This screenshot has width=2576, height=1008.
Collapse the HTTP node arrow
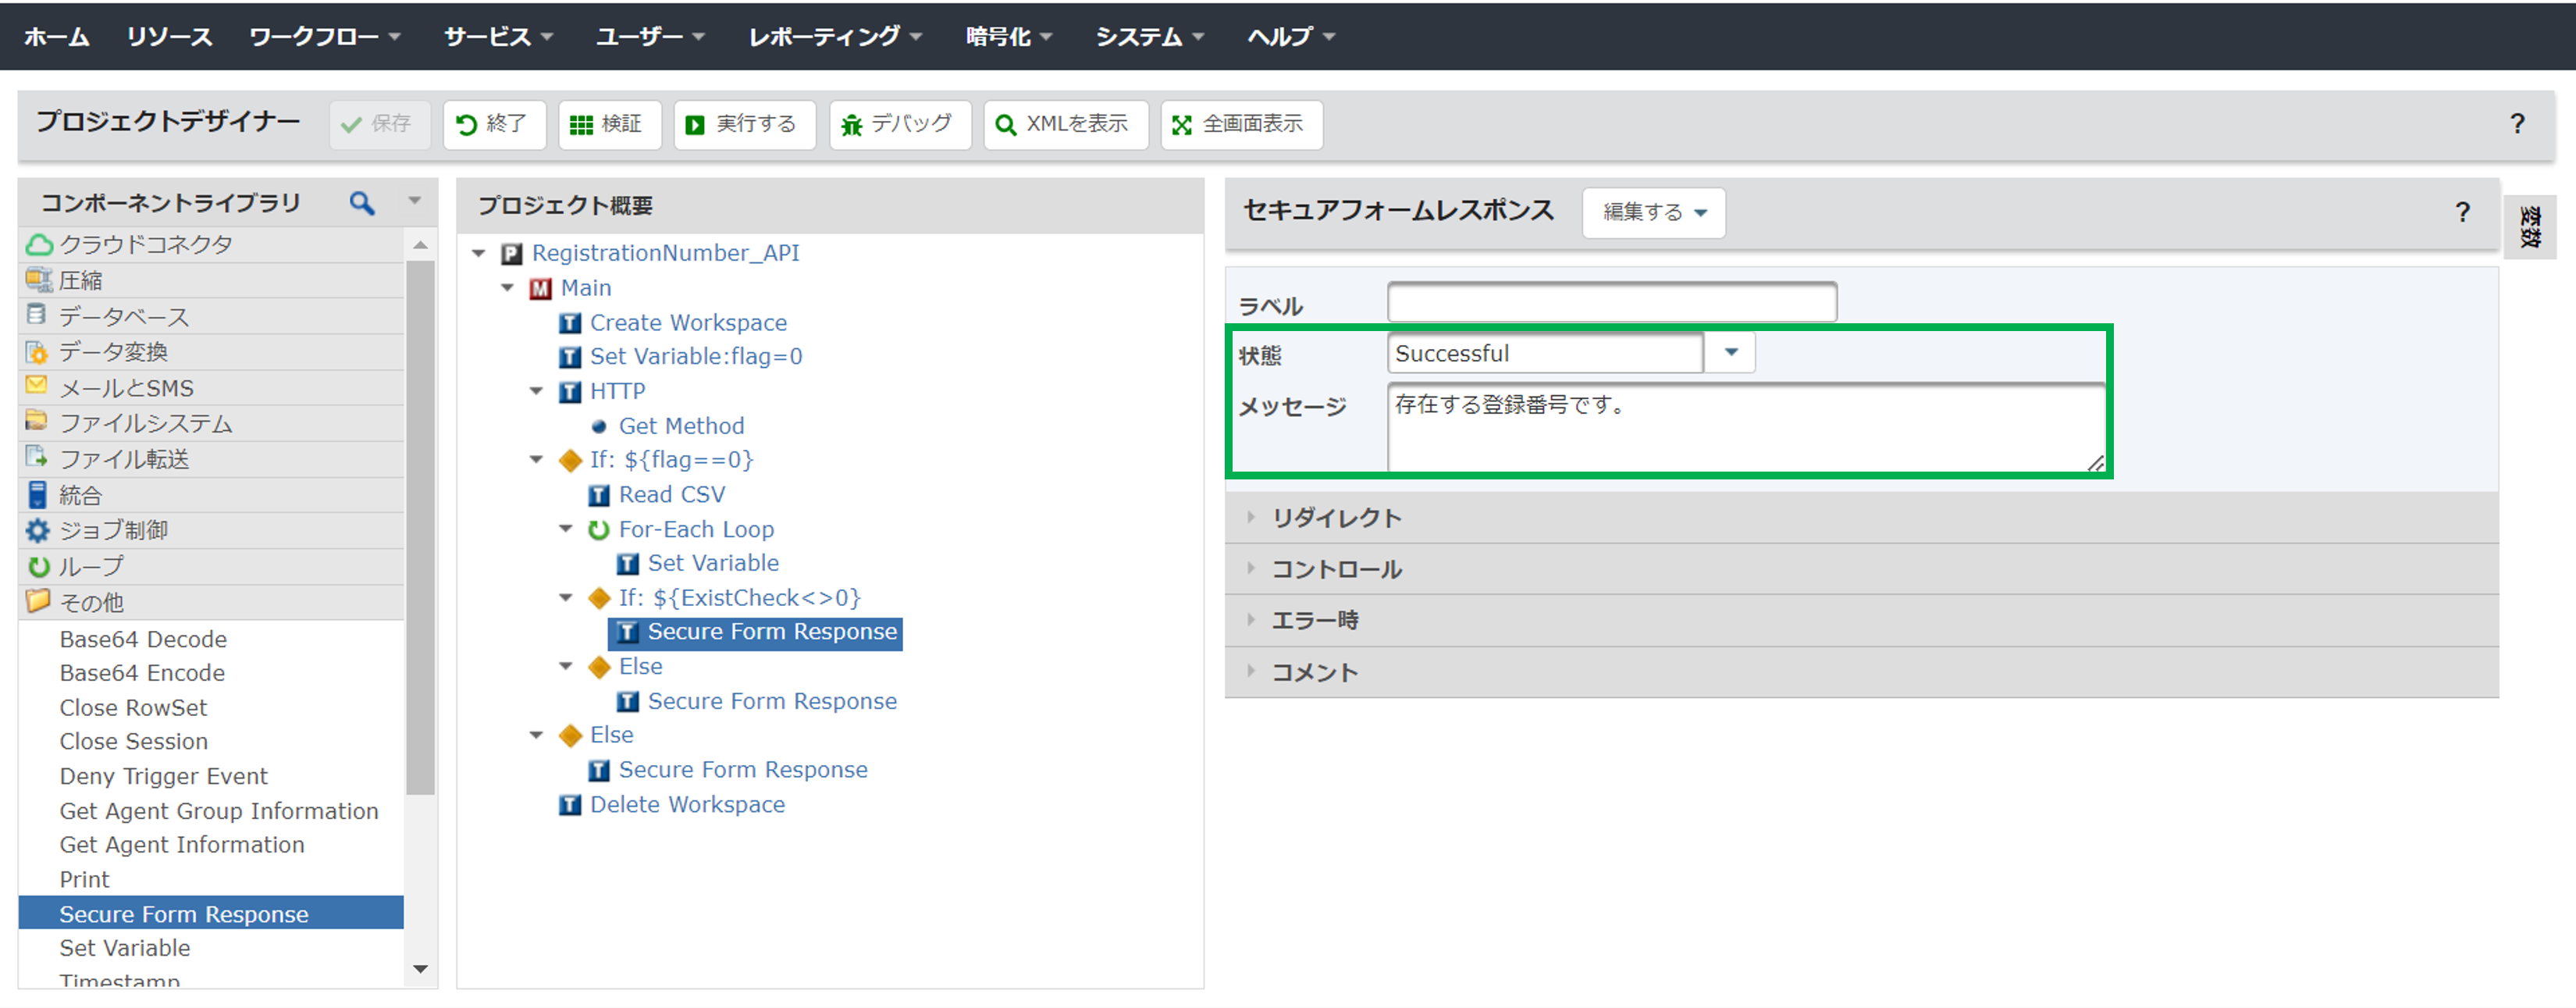(x=537, y=392)
